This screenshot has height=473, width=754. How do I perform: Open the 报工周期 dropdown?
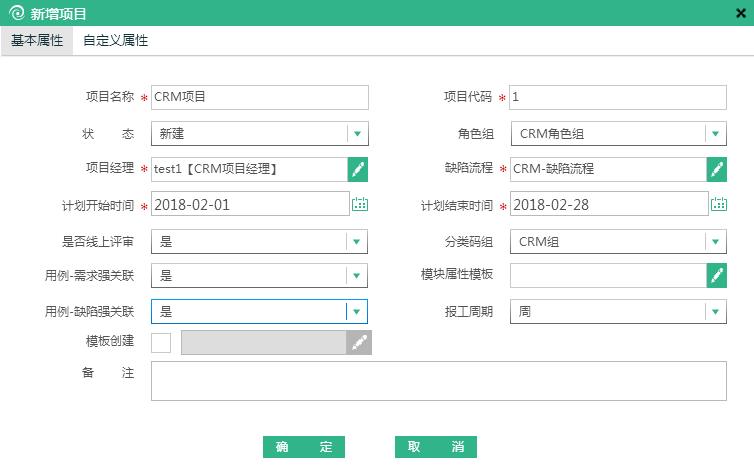[x=716, y=311]
